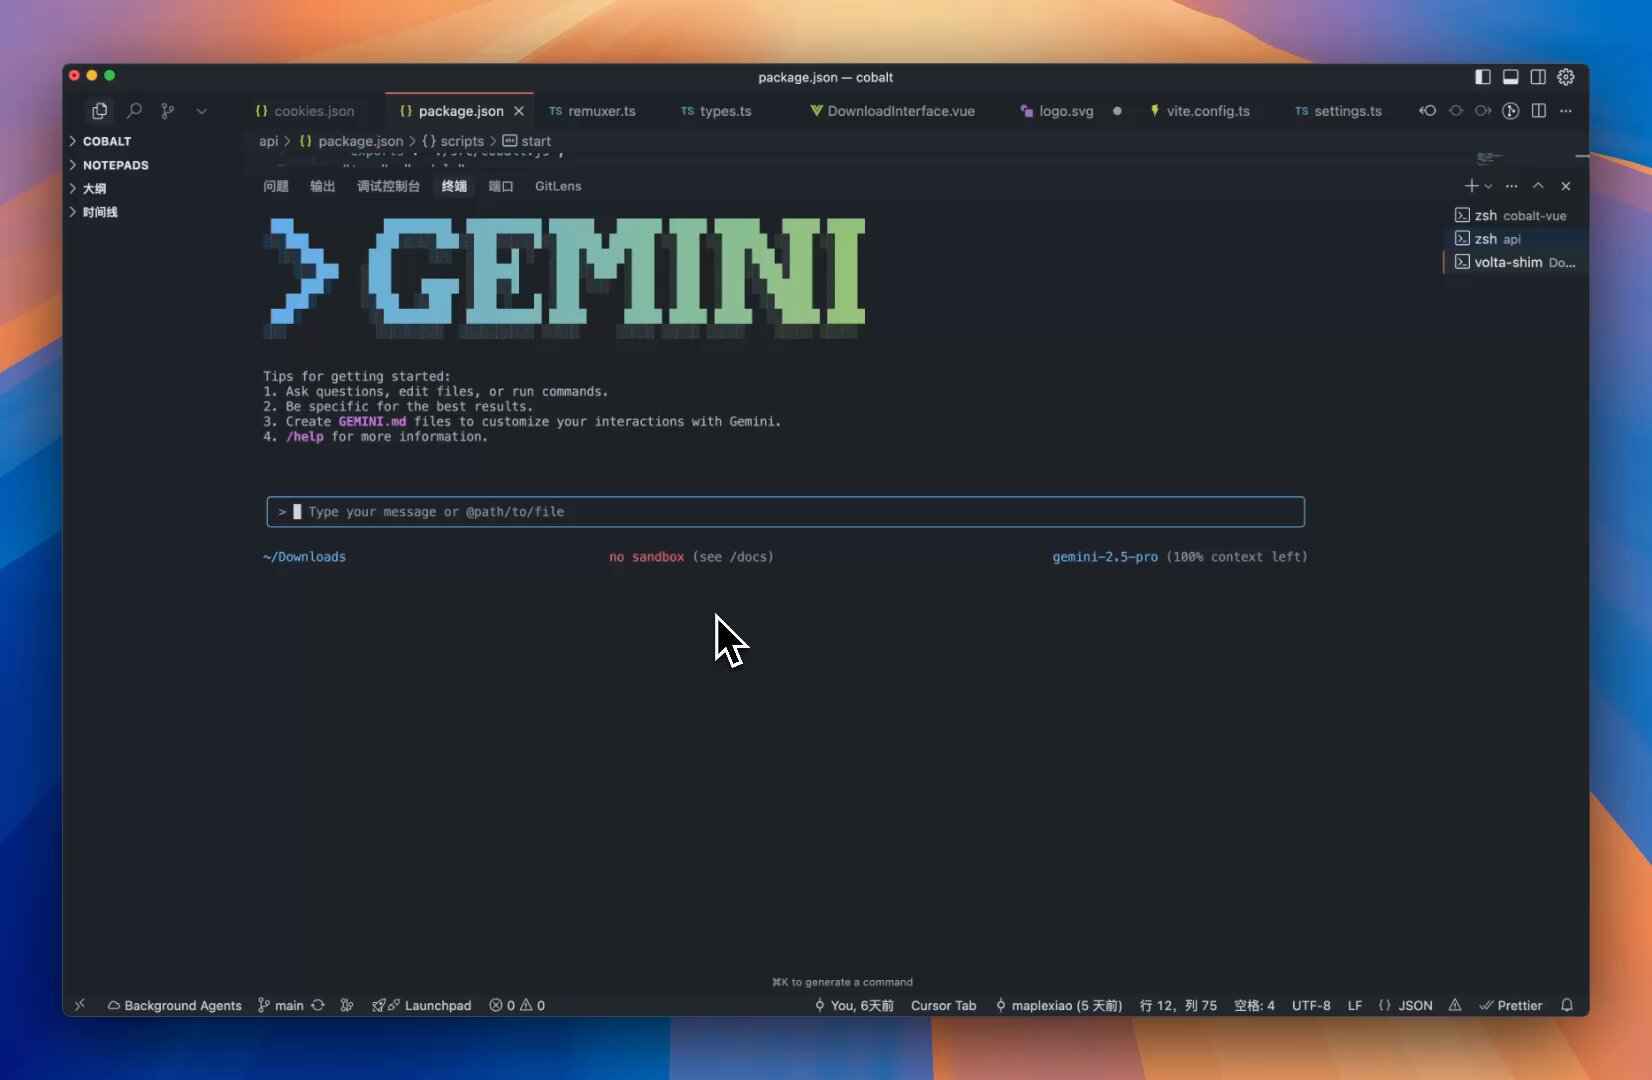Select zsh cobalt-vue terminal
The image size is (1652, 1080).
point(1516,215)
